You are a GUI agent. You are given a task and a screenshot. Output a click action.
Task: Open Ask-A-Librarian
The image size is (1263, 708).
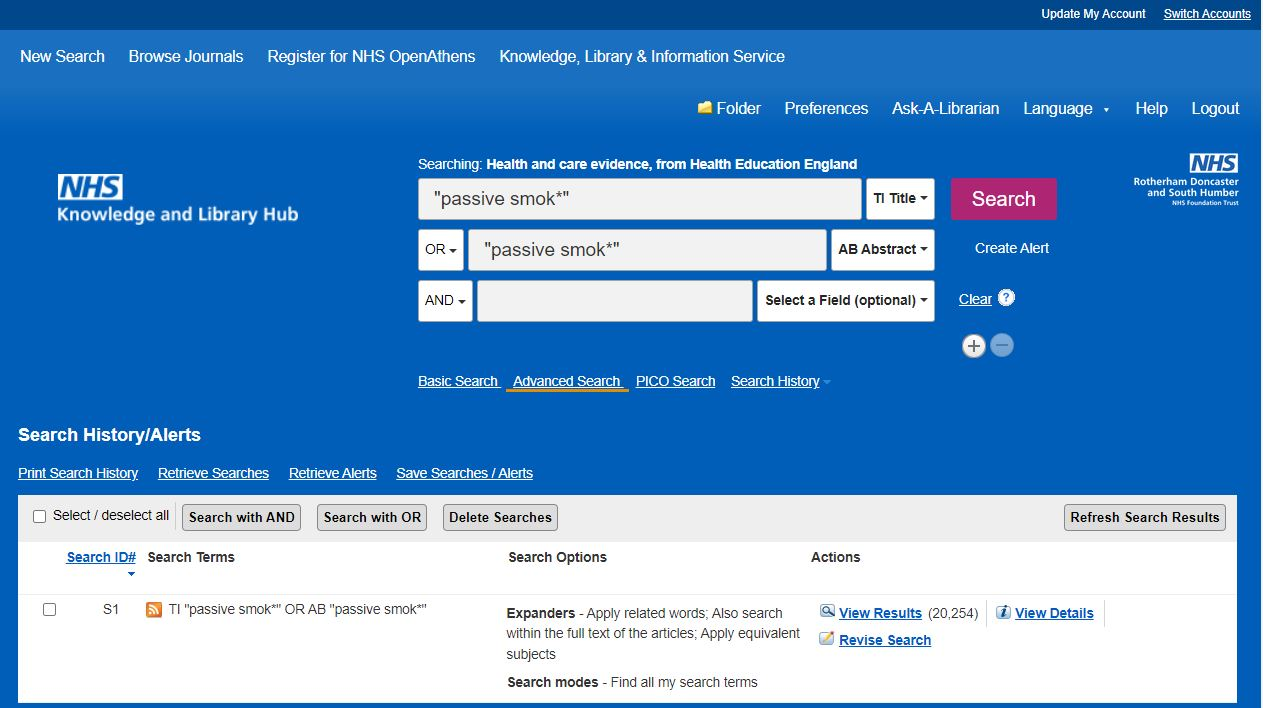945,109
